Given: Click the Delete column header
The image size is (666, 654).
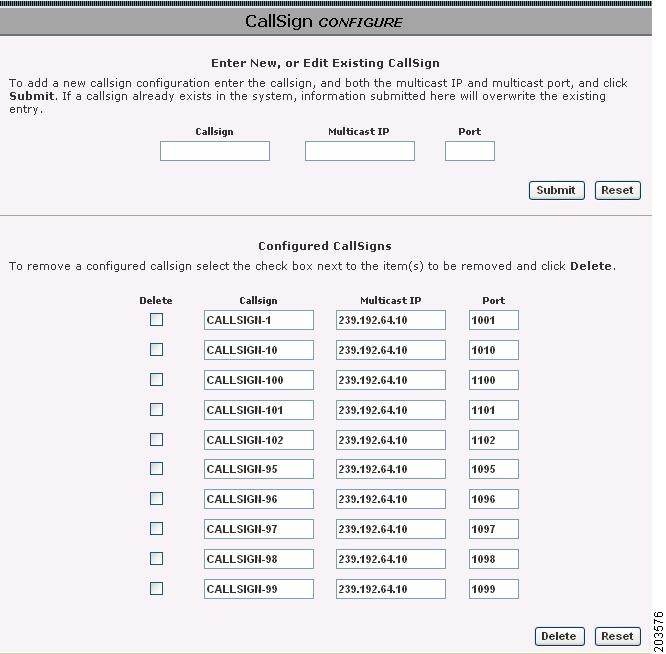Looking at the screenshot, I should coord(156,300).
